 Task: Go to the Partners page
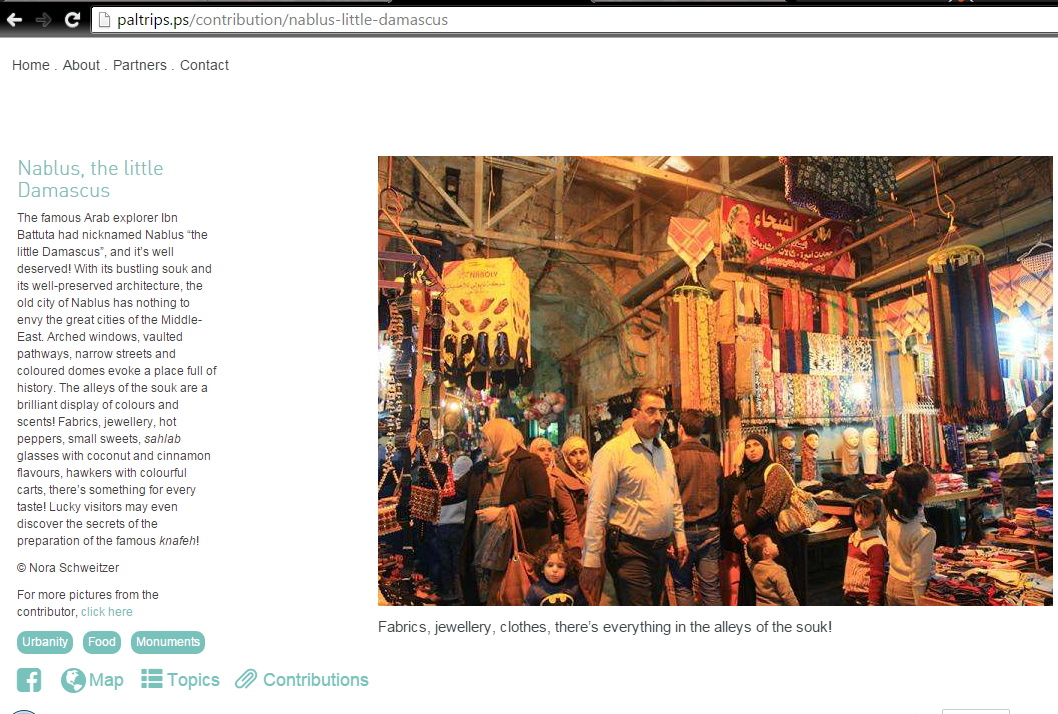(x=140, y=65)
